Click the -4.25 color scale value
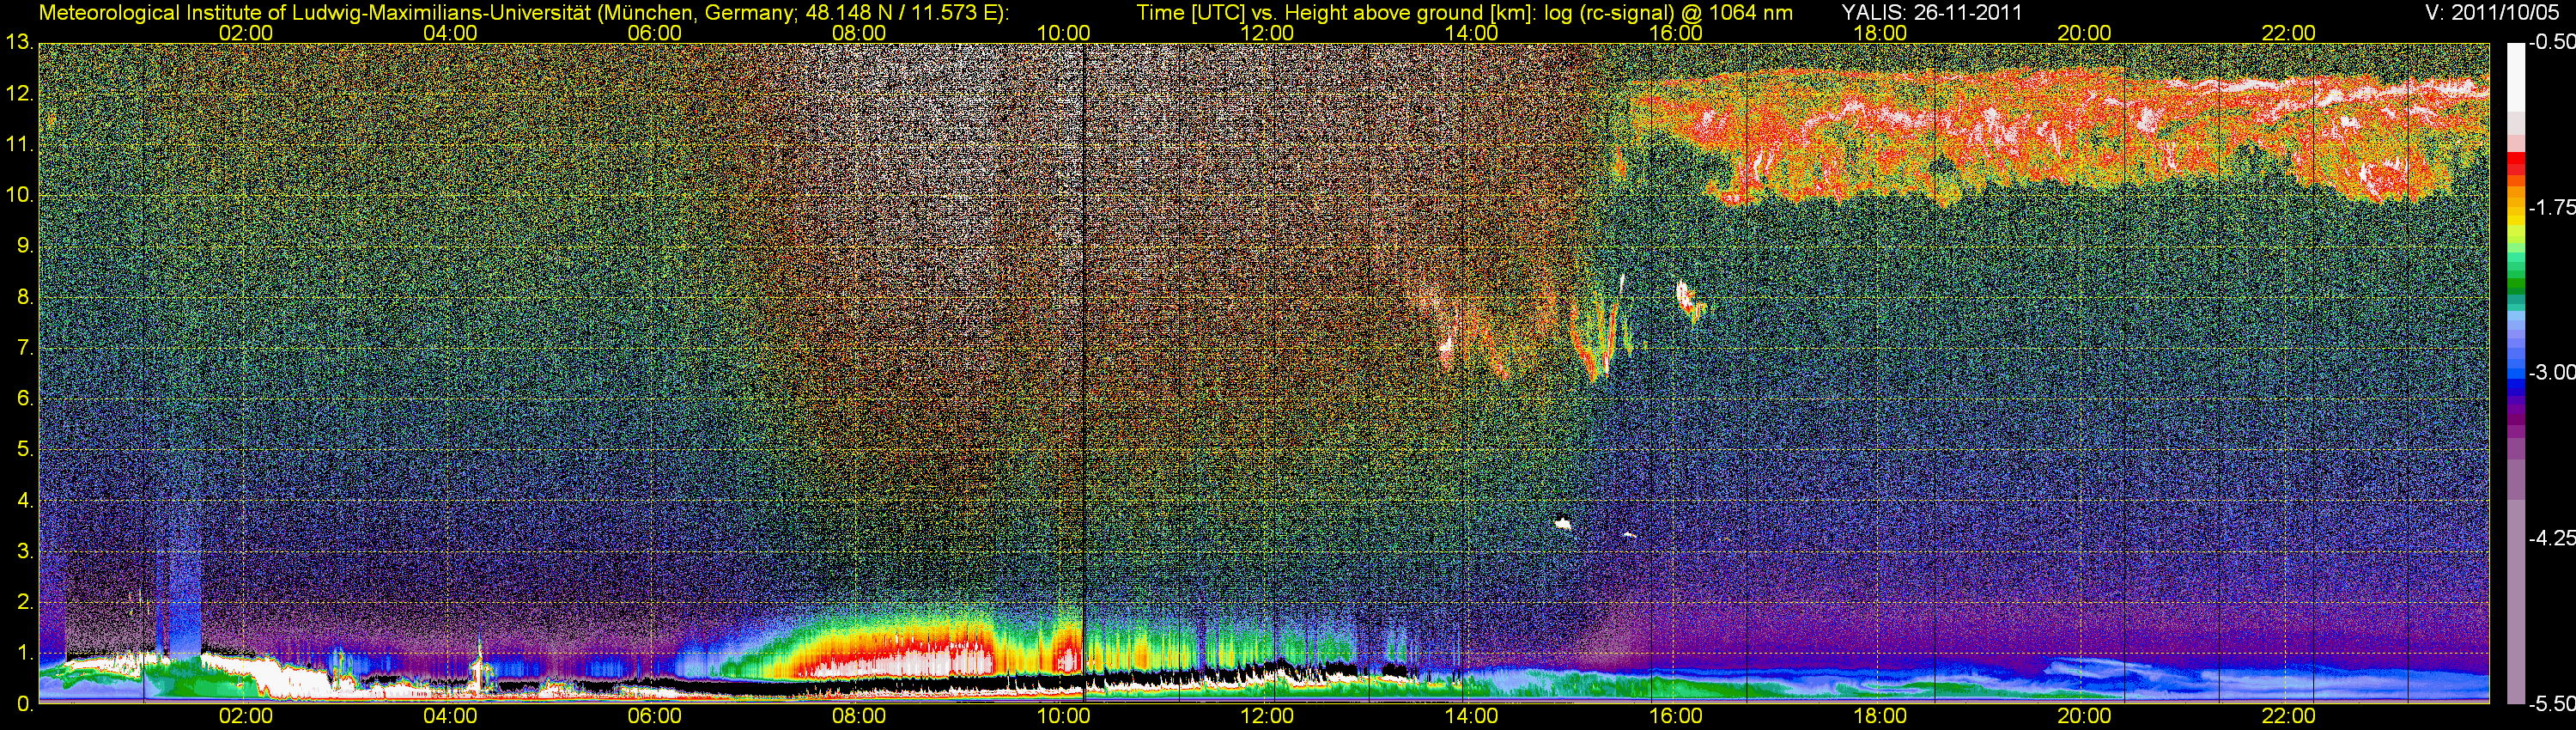The width and height of the screenshot is (2576, 730). click(2551, 538)
